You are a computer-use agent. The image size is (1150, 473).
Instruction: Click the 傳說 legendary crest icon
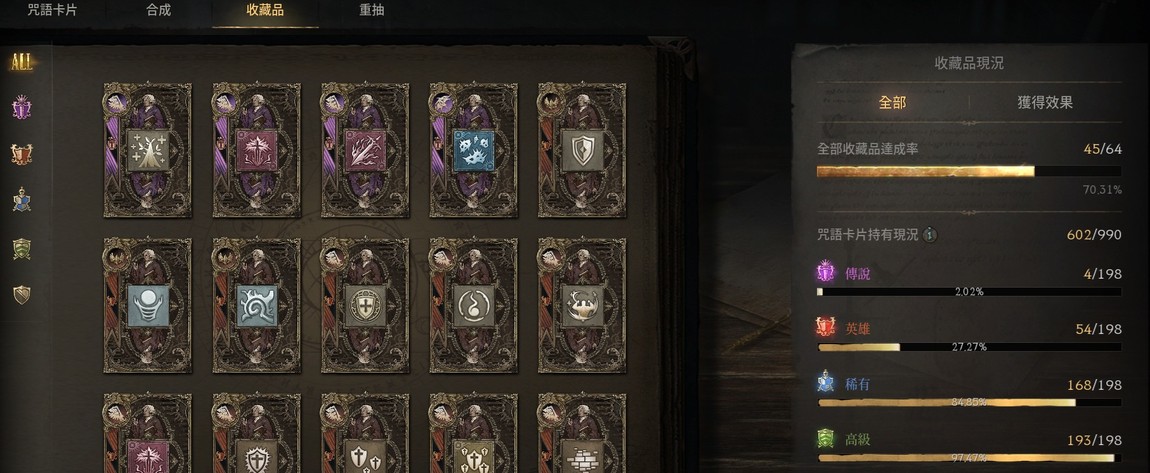[826, 274]
